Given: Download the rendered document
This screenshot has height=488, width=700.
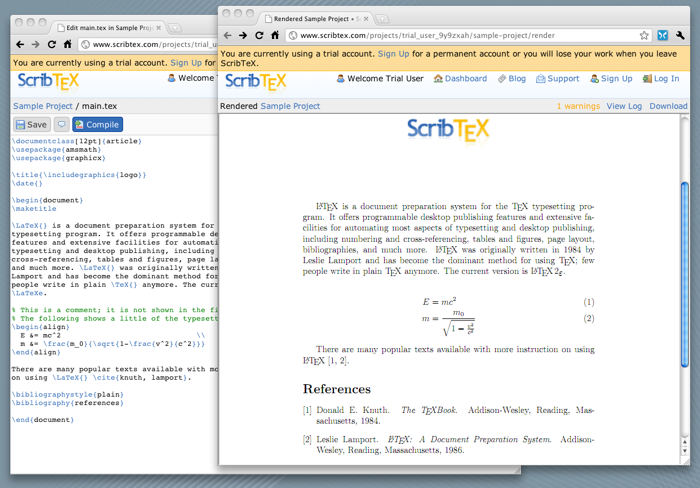Looking at the screenshot, I should [x=668, y=106].
